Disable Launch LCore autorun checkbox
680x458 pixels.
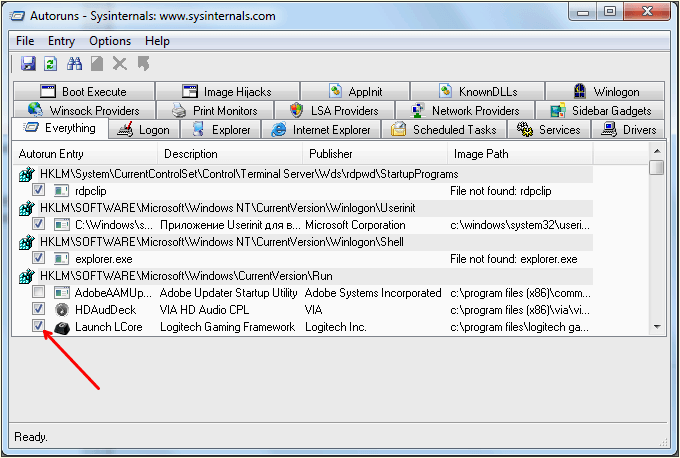click(38, 325)
